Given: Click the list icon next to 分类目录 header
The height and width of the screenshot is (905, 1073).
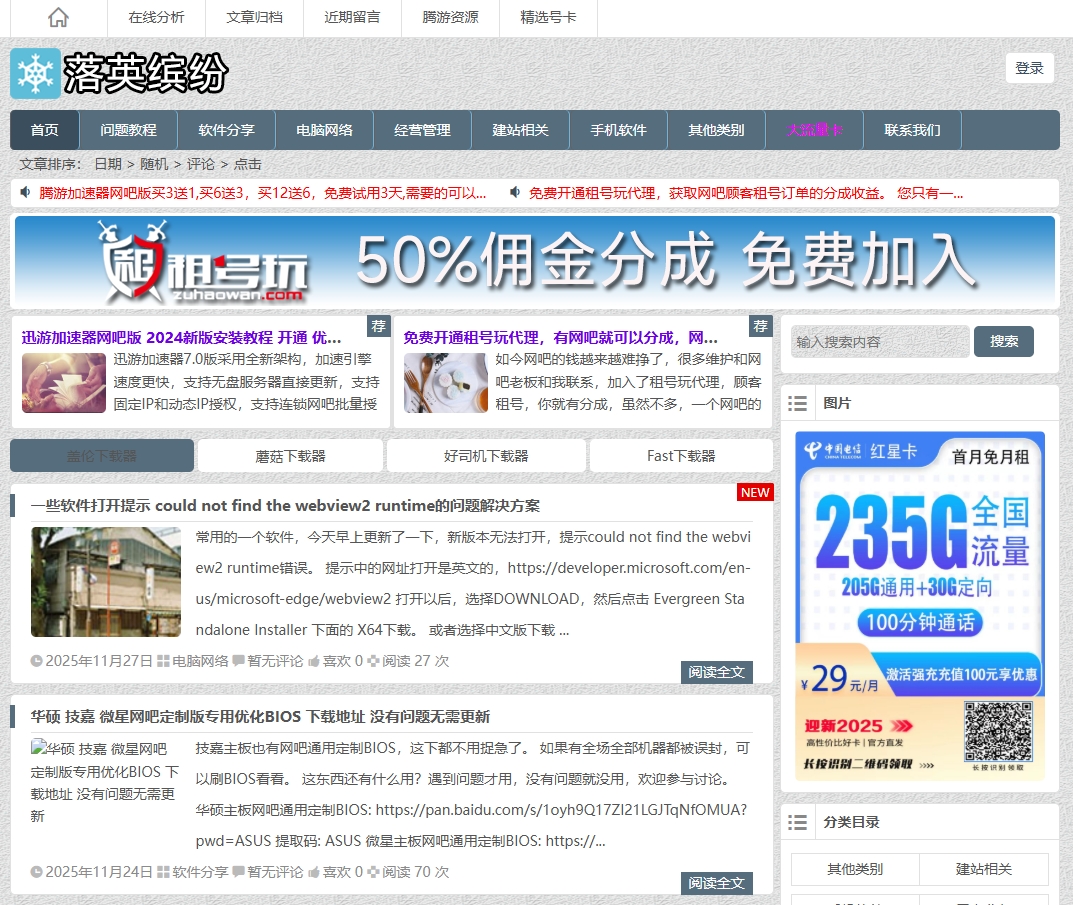Looking at the screenshot, I should 798,822.
